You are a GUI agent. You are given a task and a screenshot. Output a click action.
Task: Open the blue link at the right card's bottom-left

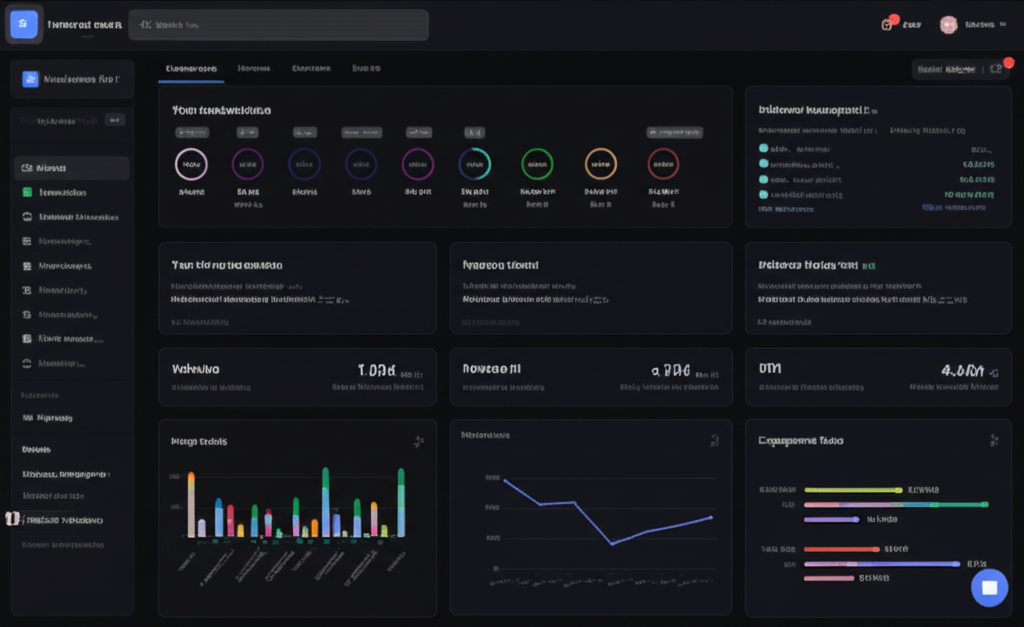coord(786,209)
